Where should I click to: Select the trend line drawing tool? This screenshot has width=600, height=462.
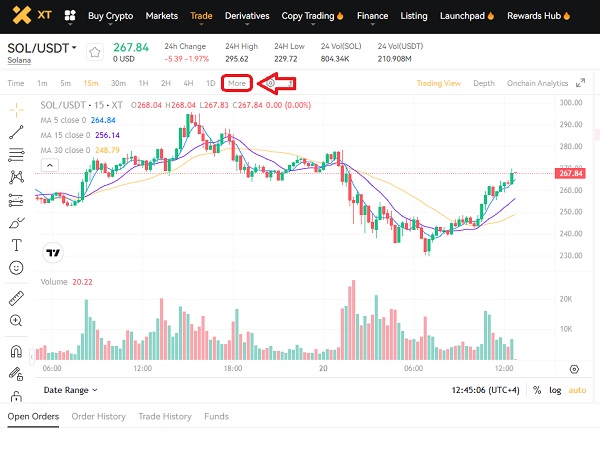point(16,132)
